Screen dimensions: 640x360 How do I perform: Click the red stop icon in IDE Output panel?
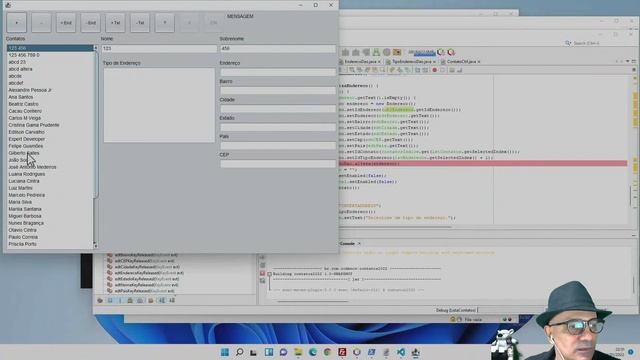coord(262,273)
